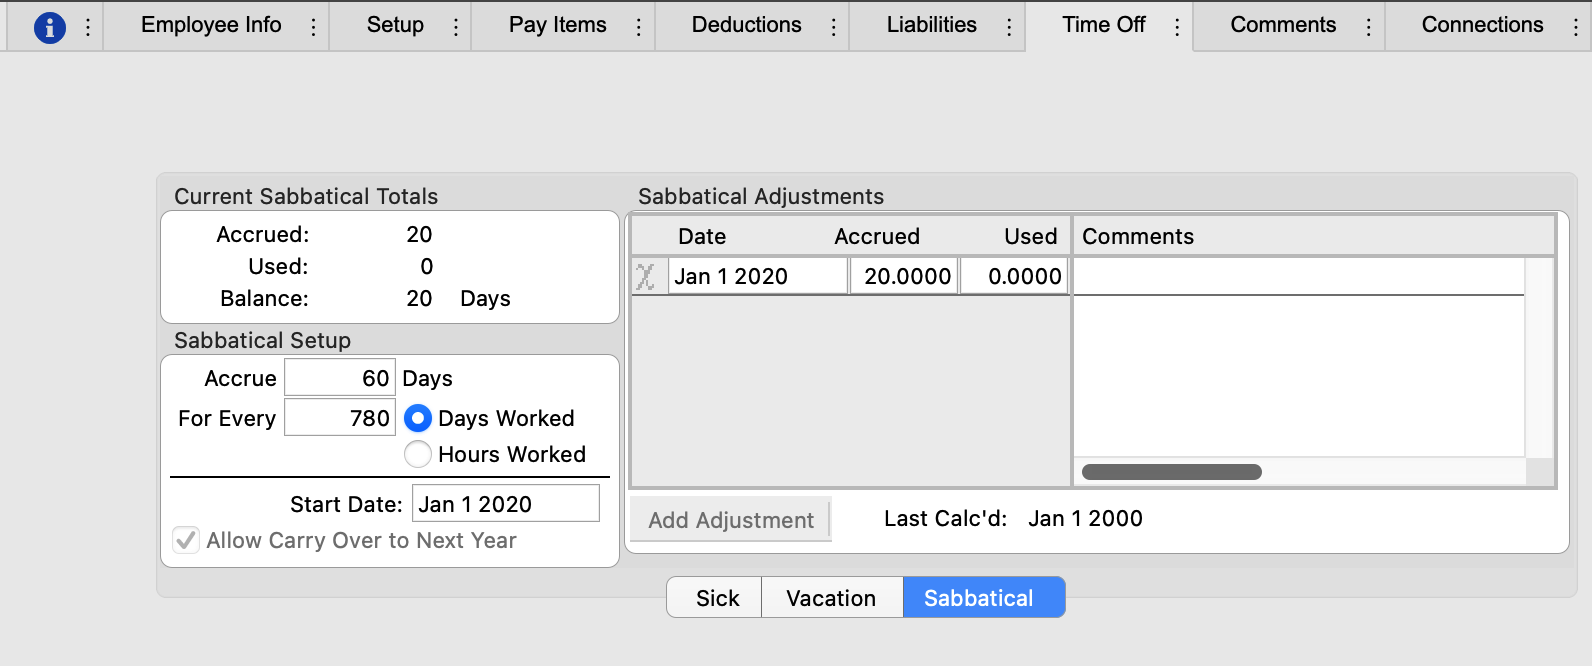This screenshot has width=1592, height=666.
Task: Click the dots handle beside Comments tab
Action: pyautogui.click(x=1368, y=27)
